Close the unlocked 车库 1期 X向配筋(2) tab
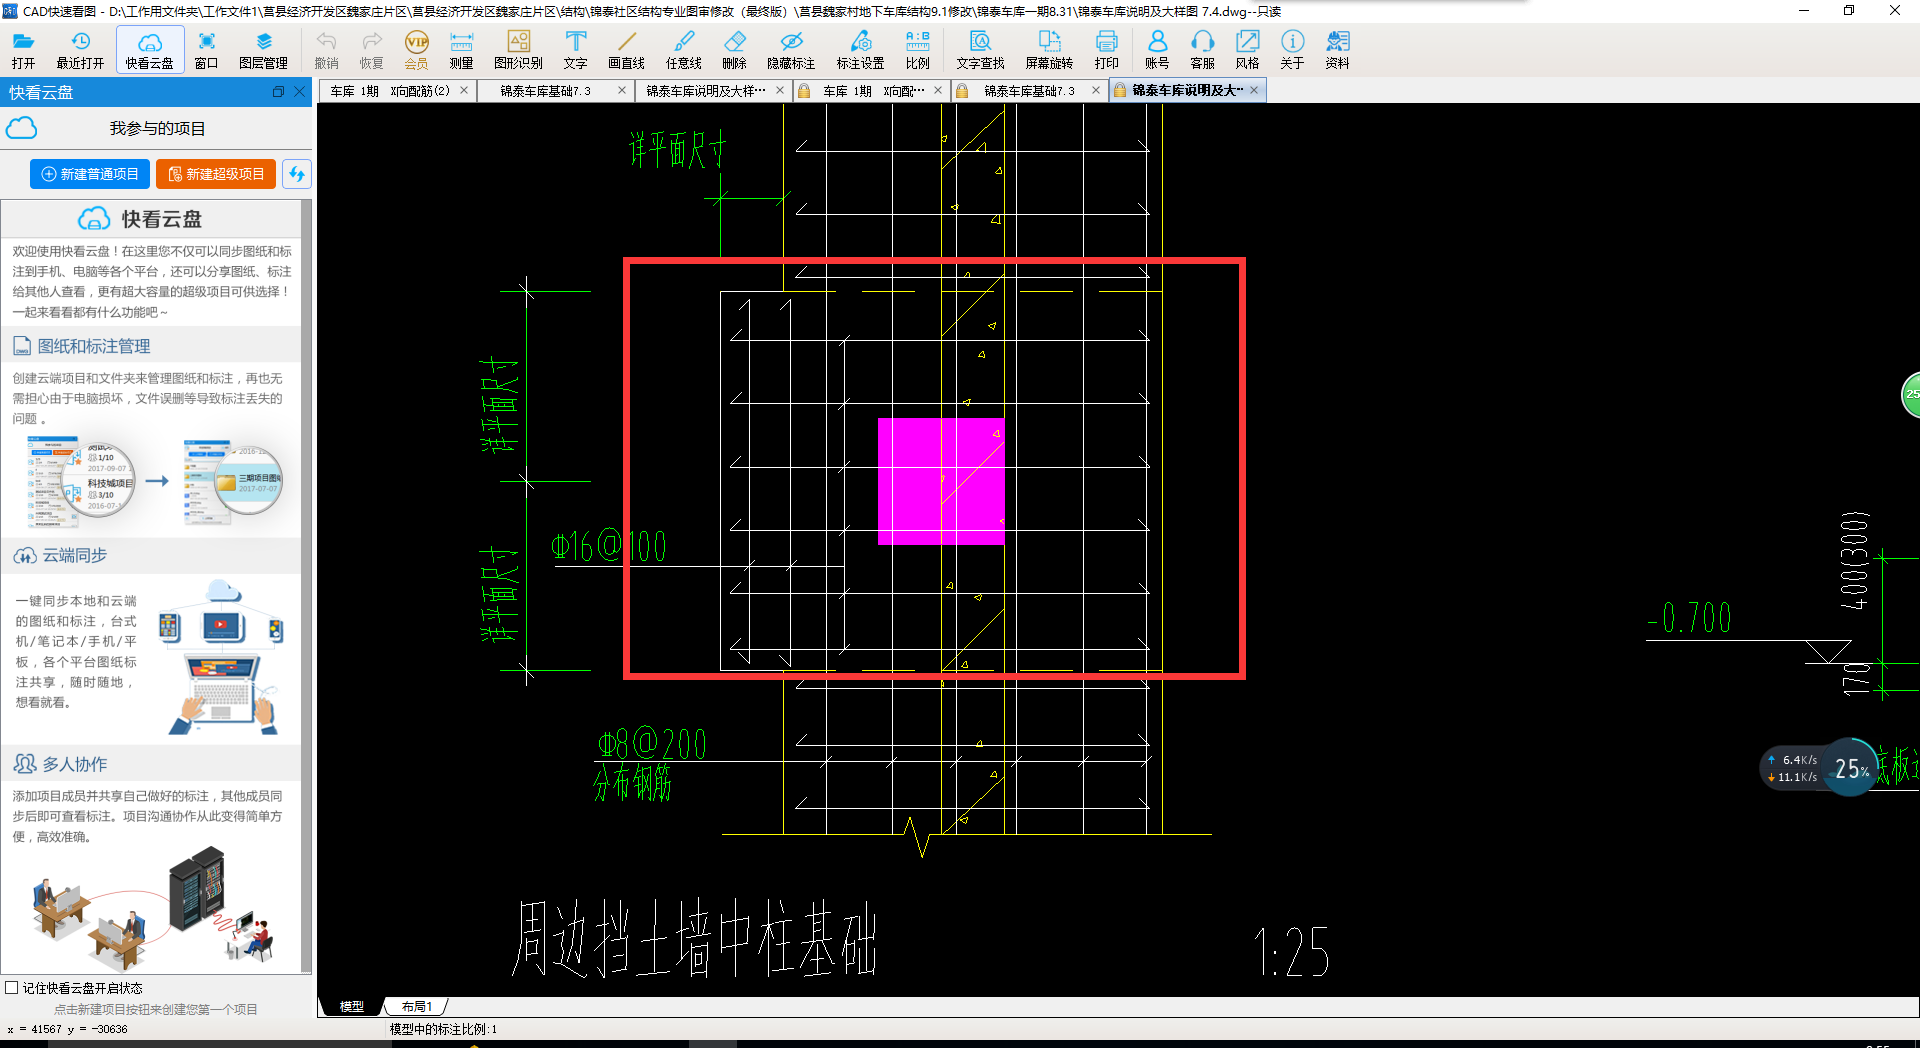The image size is (1920, 1048). tap(464, 90)
